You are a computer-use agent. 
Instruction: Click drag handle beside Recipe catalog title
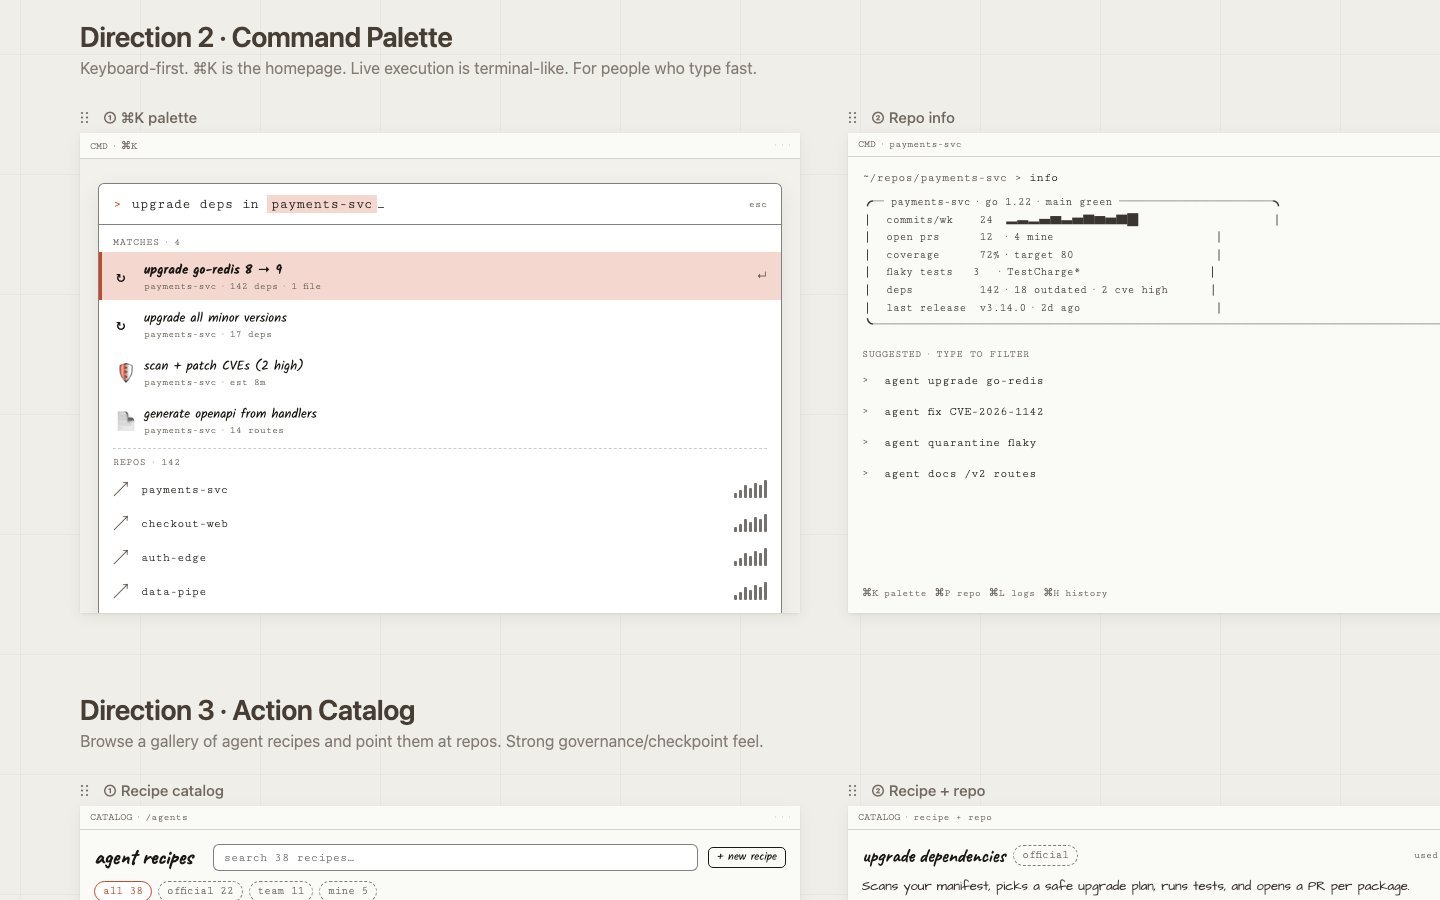click(85, 791)
